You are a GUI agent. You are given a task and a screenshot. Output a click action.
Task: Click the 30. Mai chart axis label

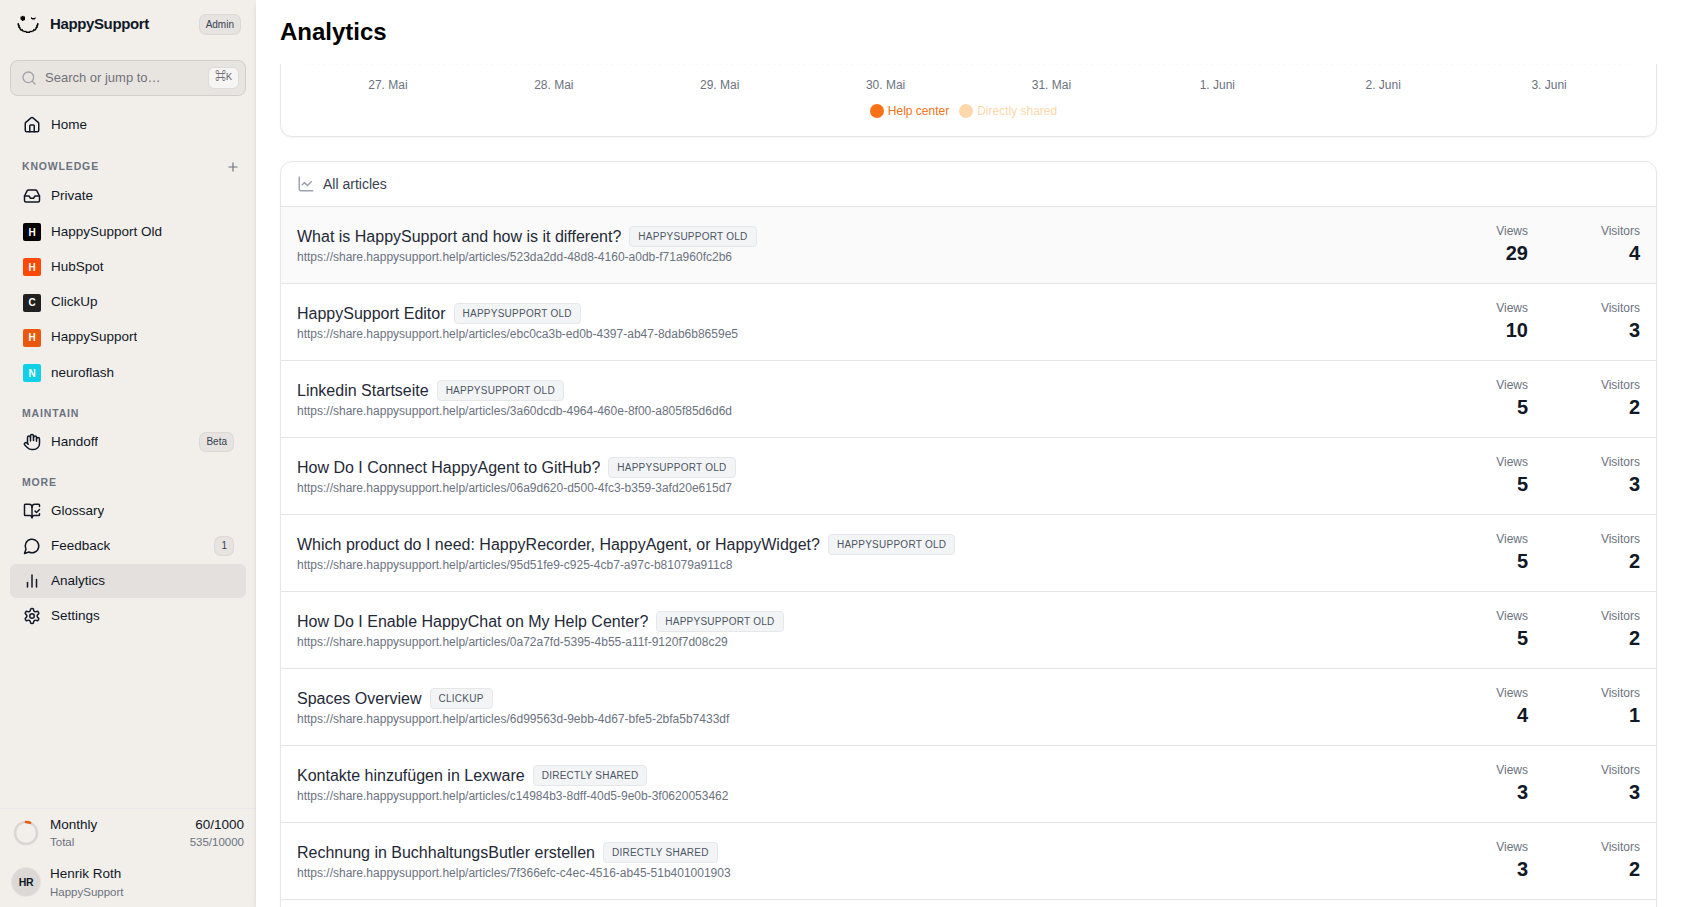pos(885,85)
